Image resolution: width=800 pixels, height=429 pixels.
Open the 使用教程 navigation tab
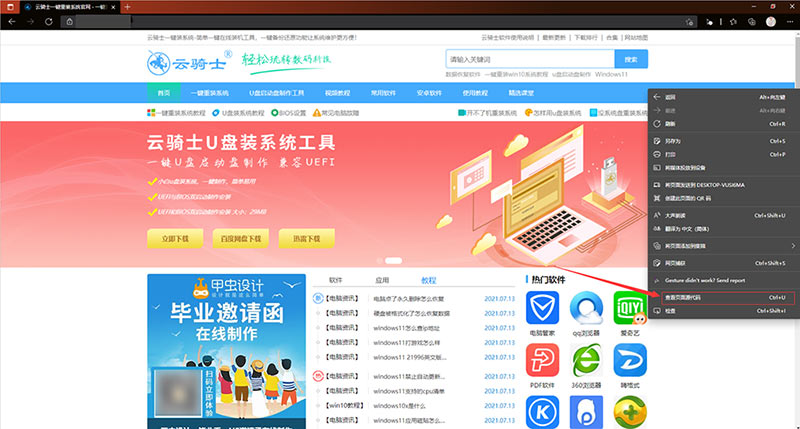click(475, 93)
